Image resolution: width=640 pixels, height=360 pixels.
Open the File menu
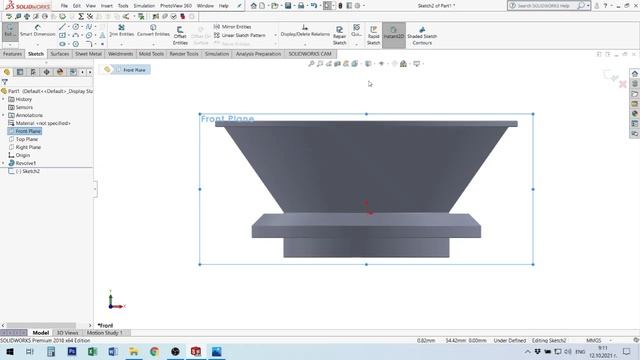(x=64, y=6)
